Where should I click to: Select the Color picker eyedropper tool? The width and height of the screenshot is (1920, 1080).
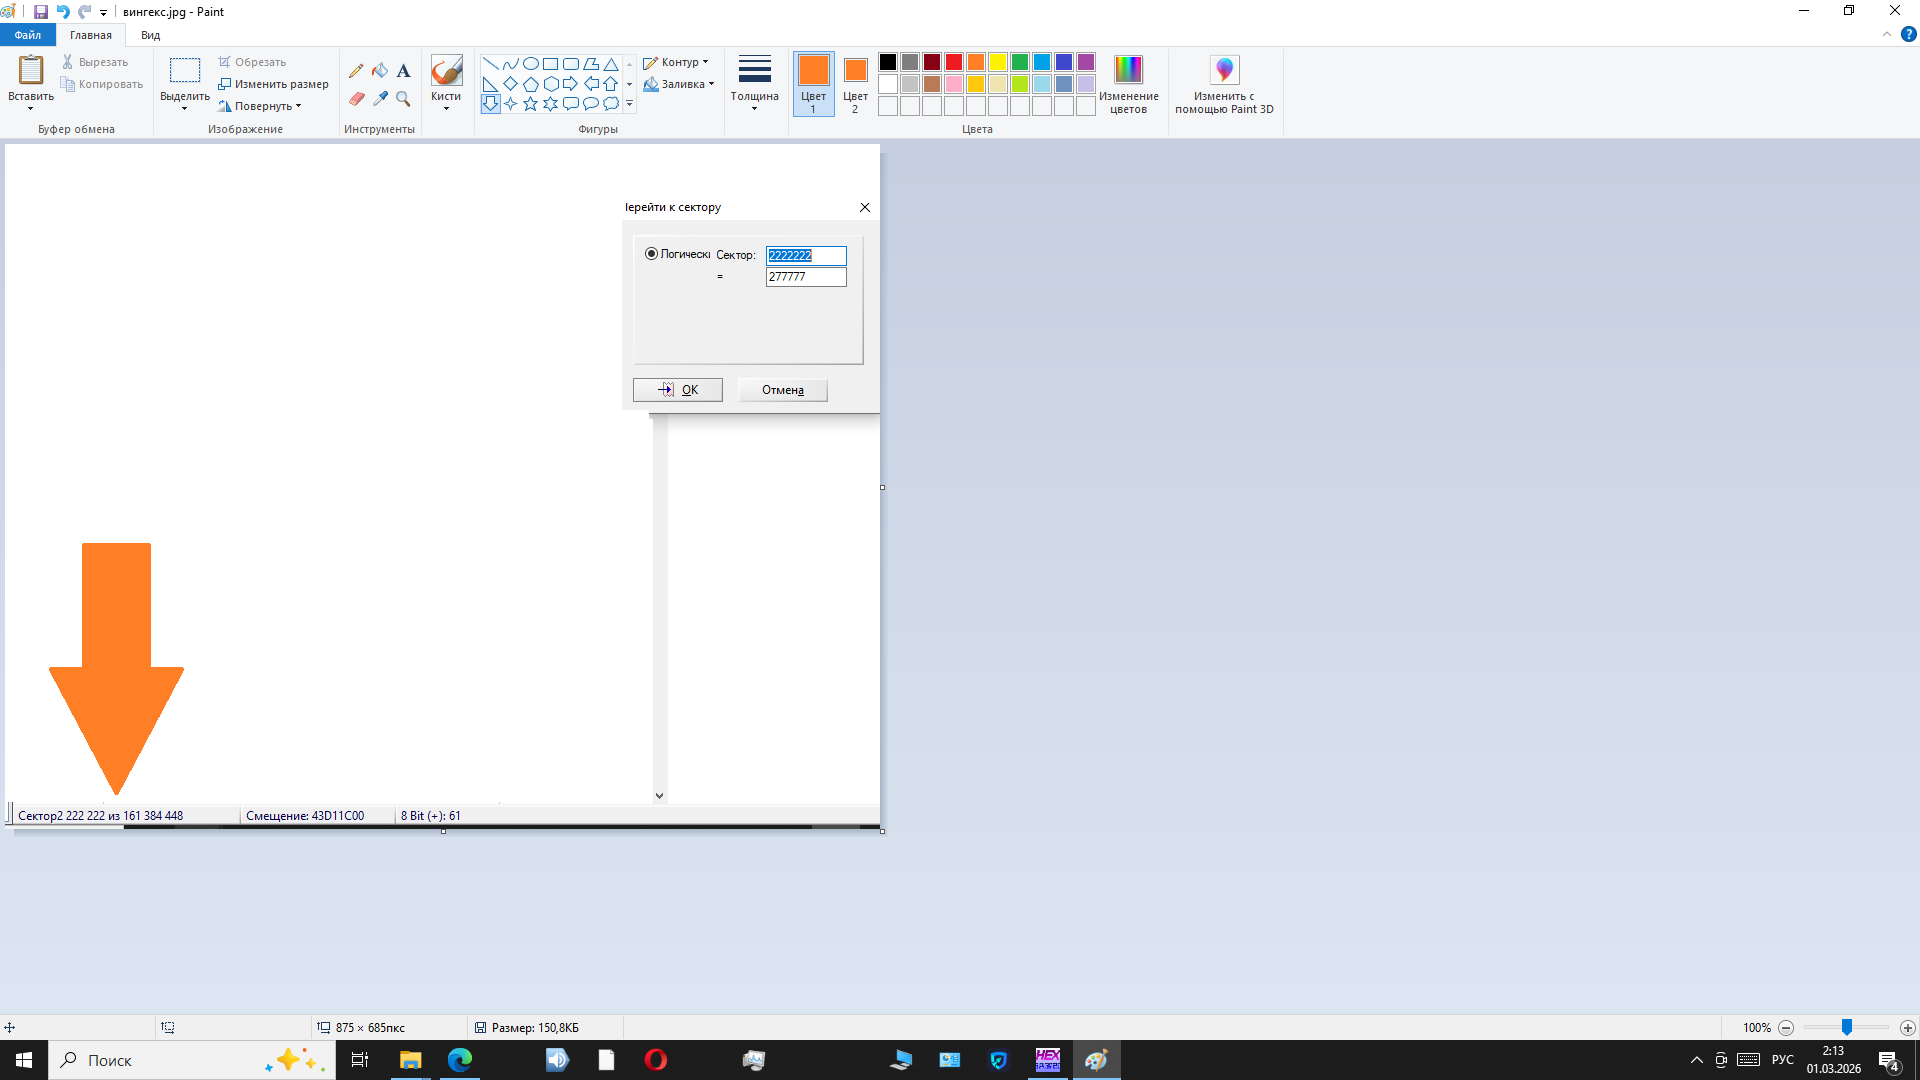tap(380, 98)
